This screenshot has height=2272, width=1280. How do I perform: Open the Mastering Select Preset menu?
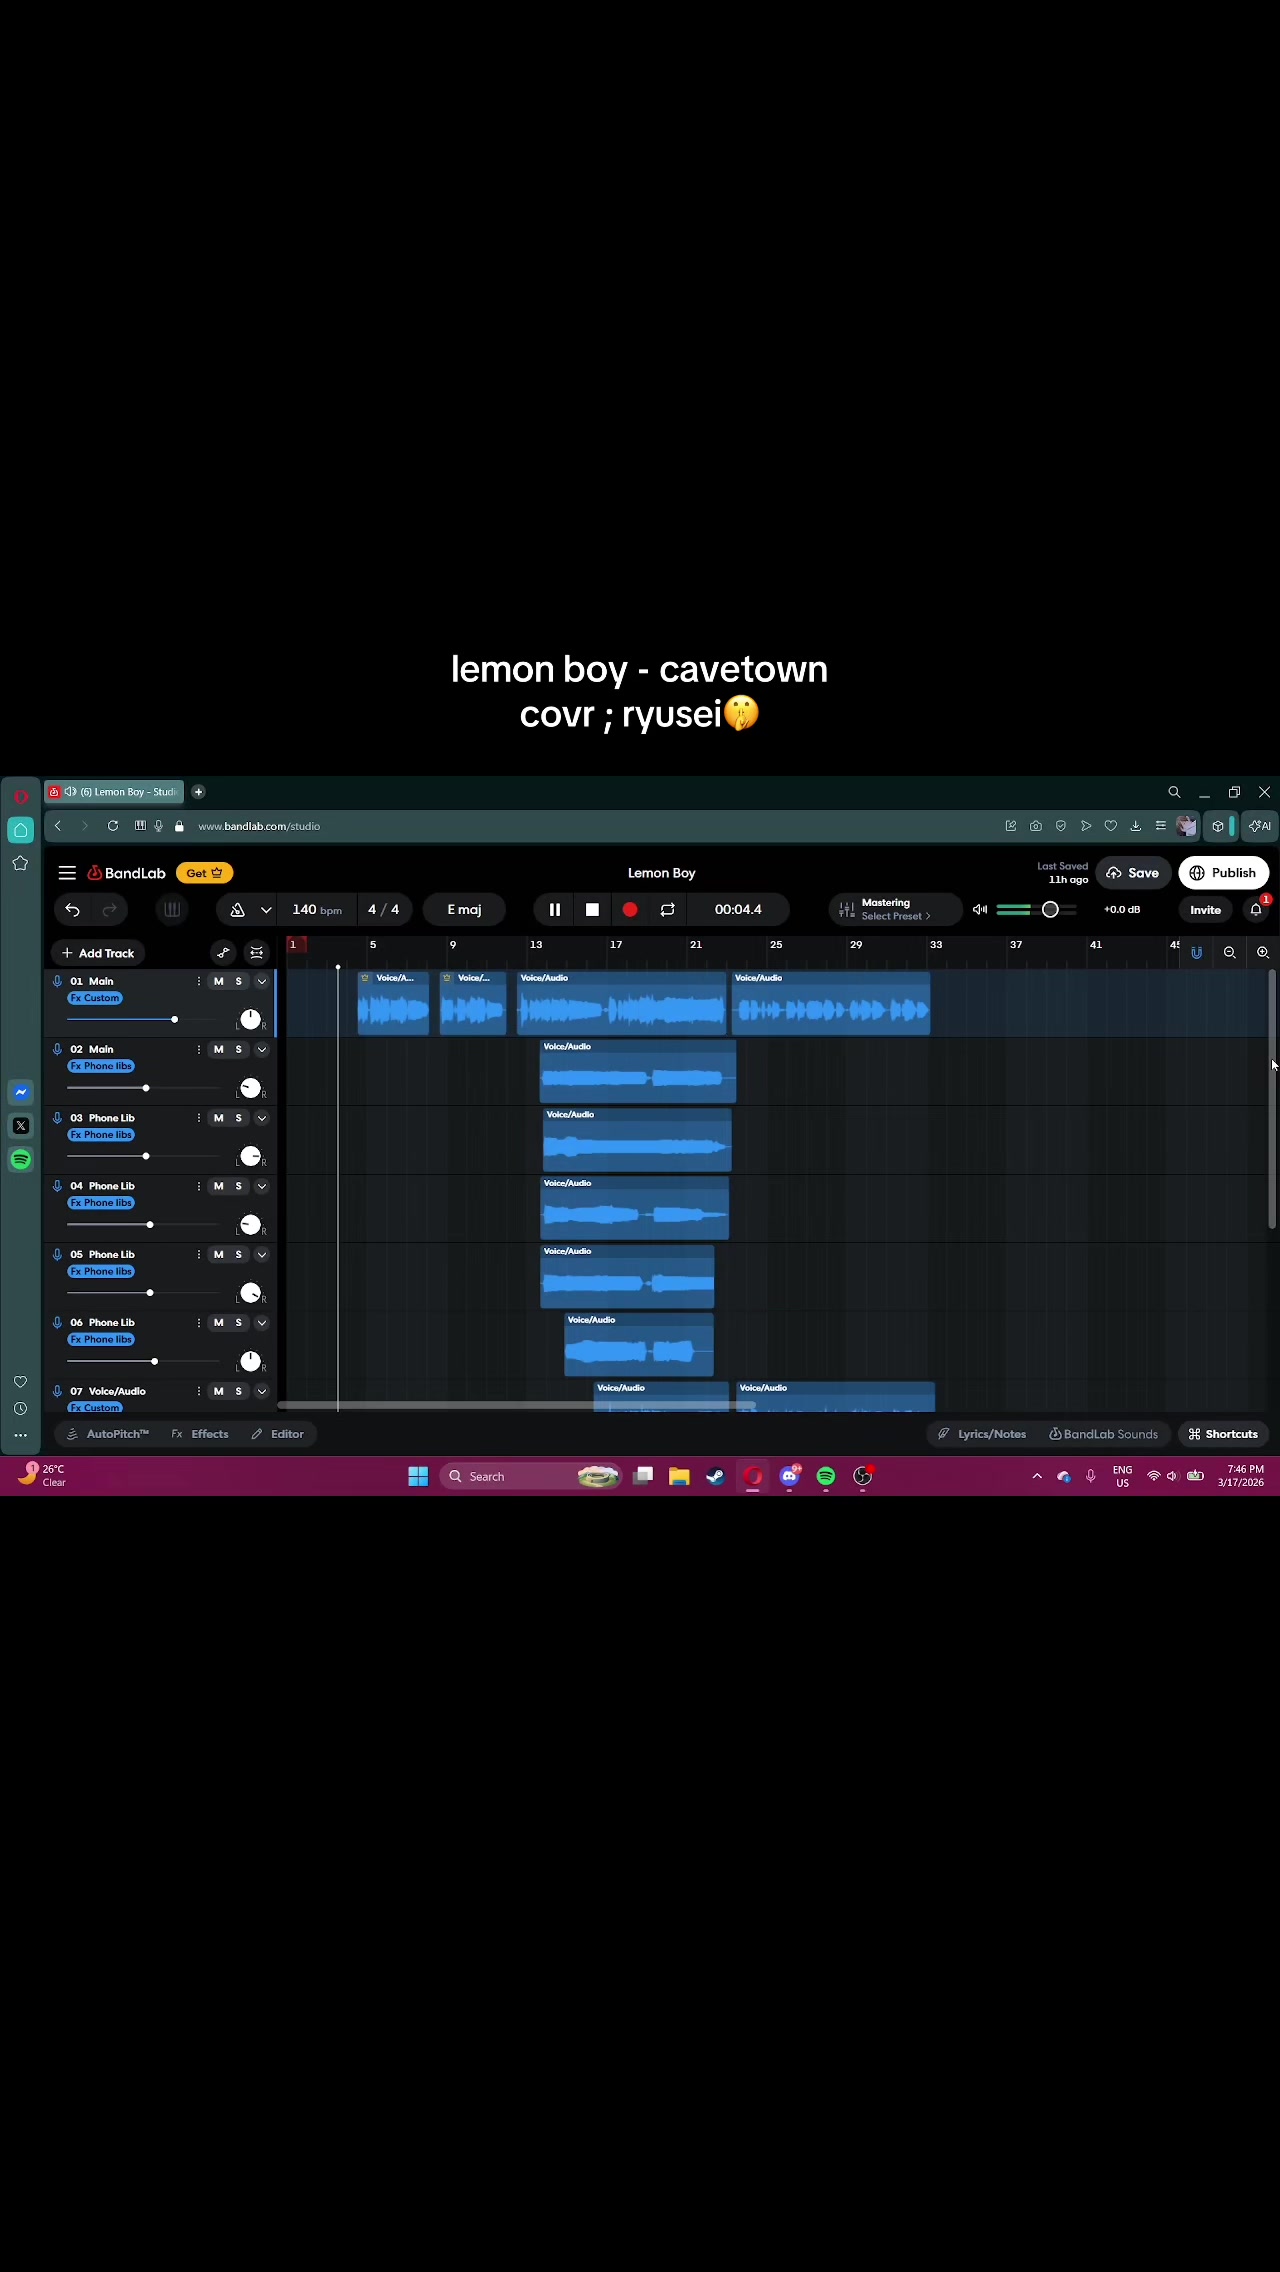click(x=895, y=909)
